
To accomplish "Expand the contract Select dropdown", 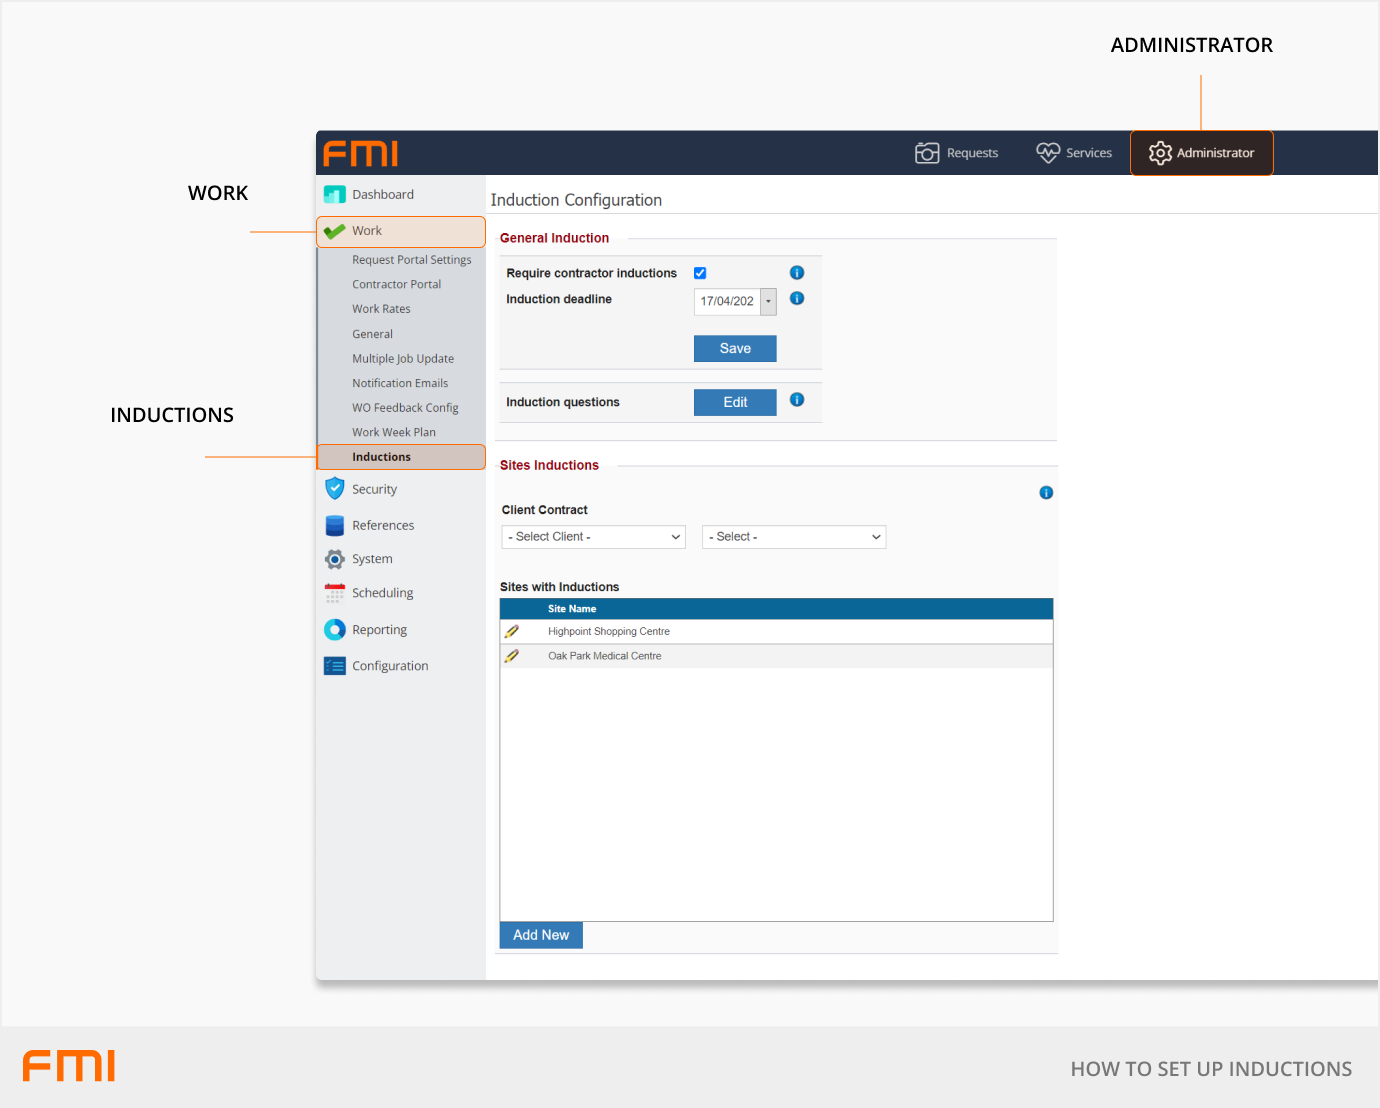I will 794,537.
